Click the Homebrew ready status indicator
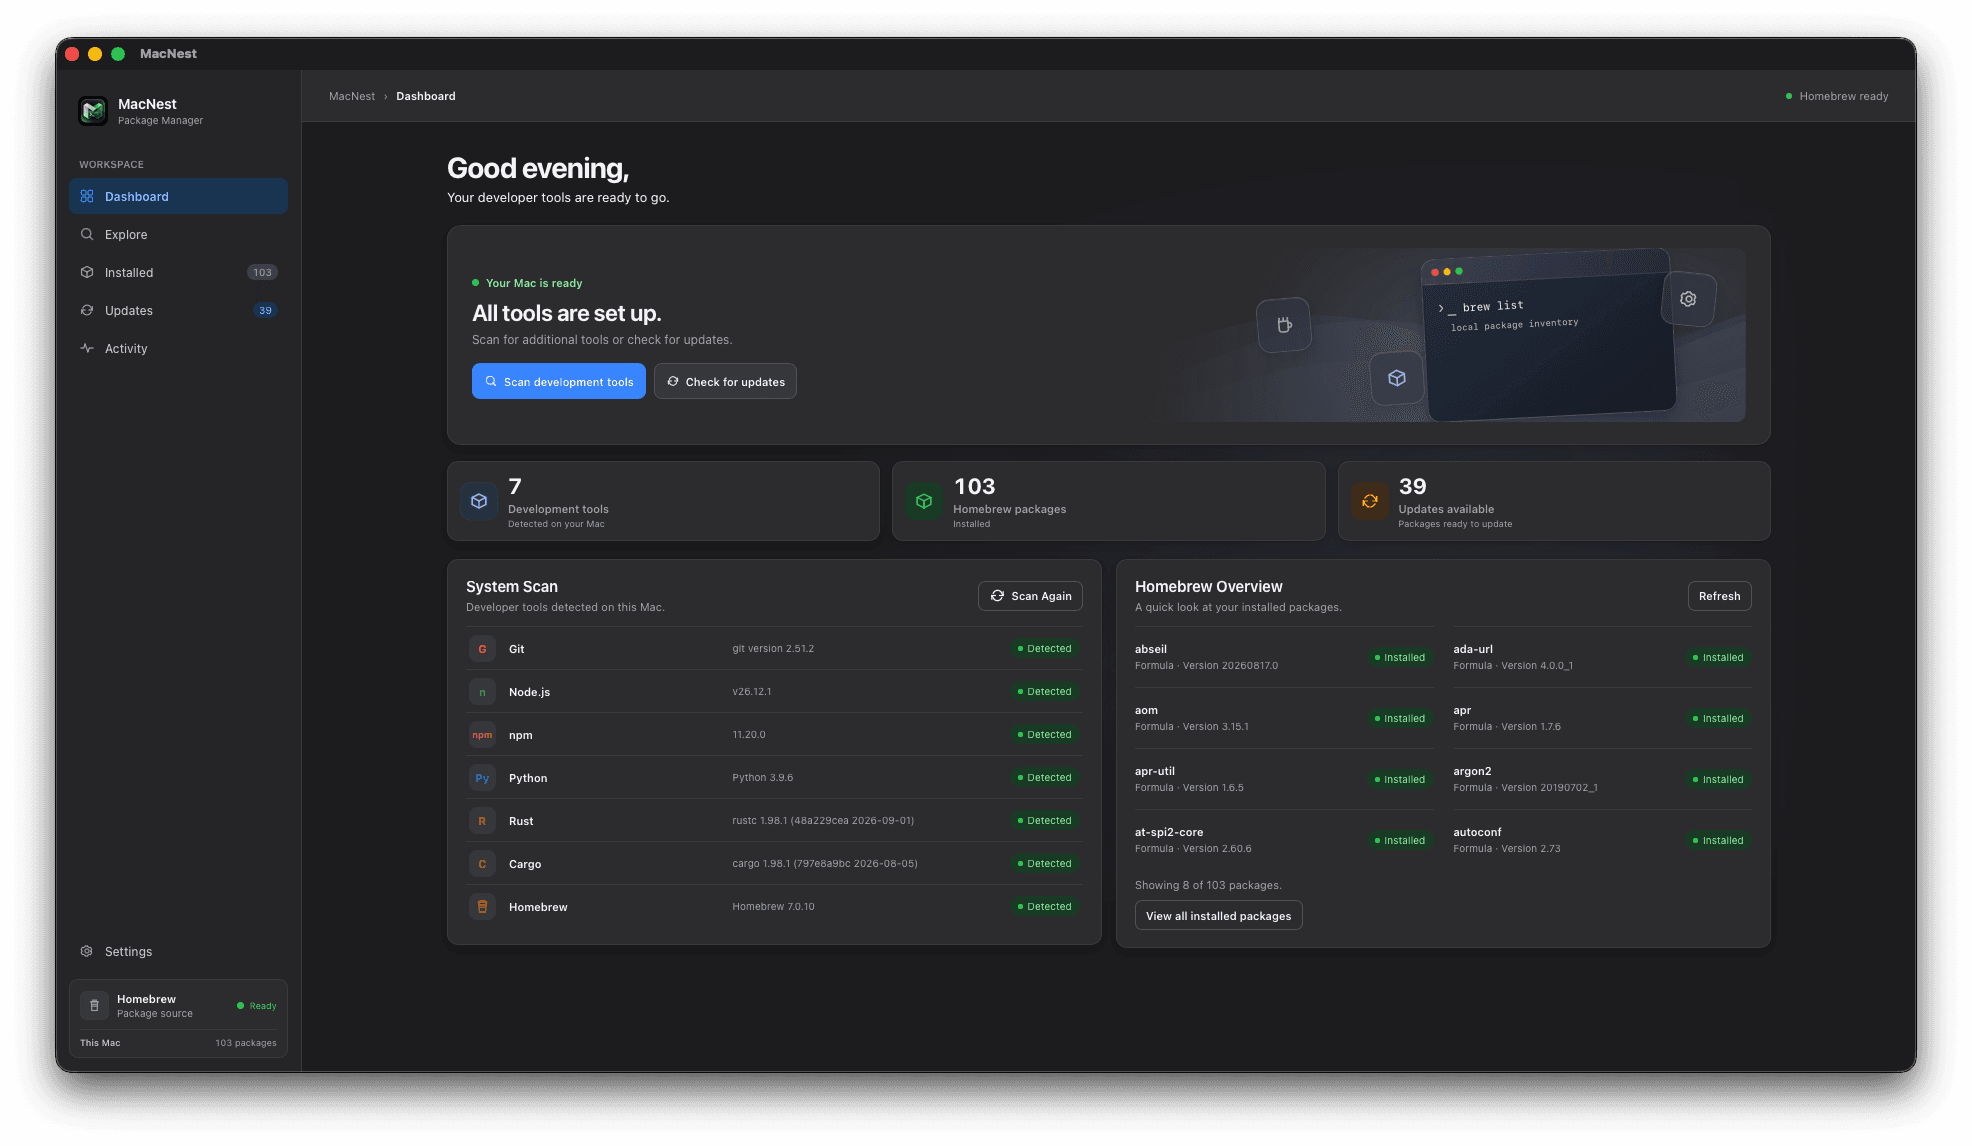Viewport: 1972px width, 1146px height. [x=1837, y=96]
